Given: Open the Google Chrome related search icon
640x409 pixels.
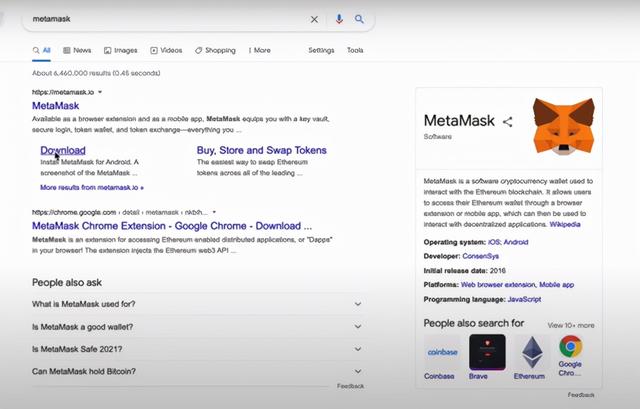Looking at the screenshot, I should tap(571, 352).
